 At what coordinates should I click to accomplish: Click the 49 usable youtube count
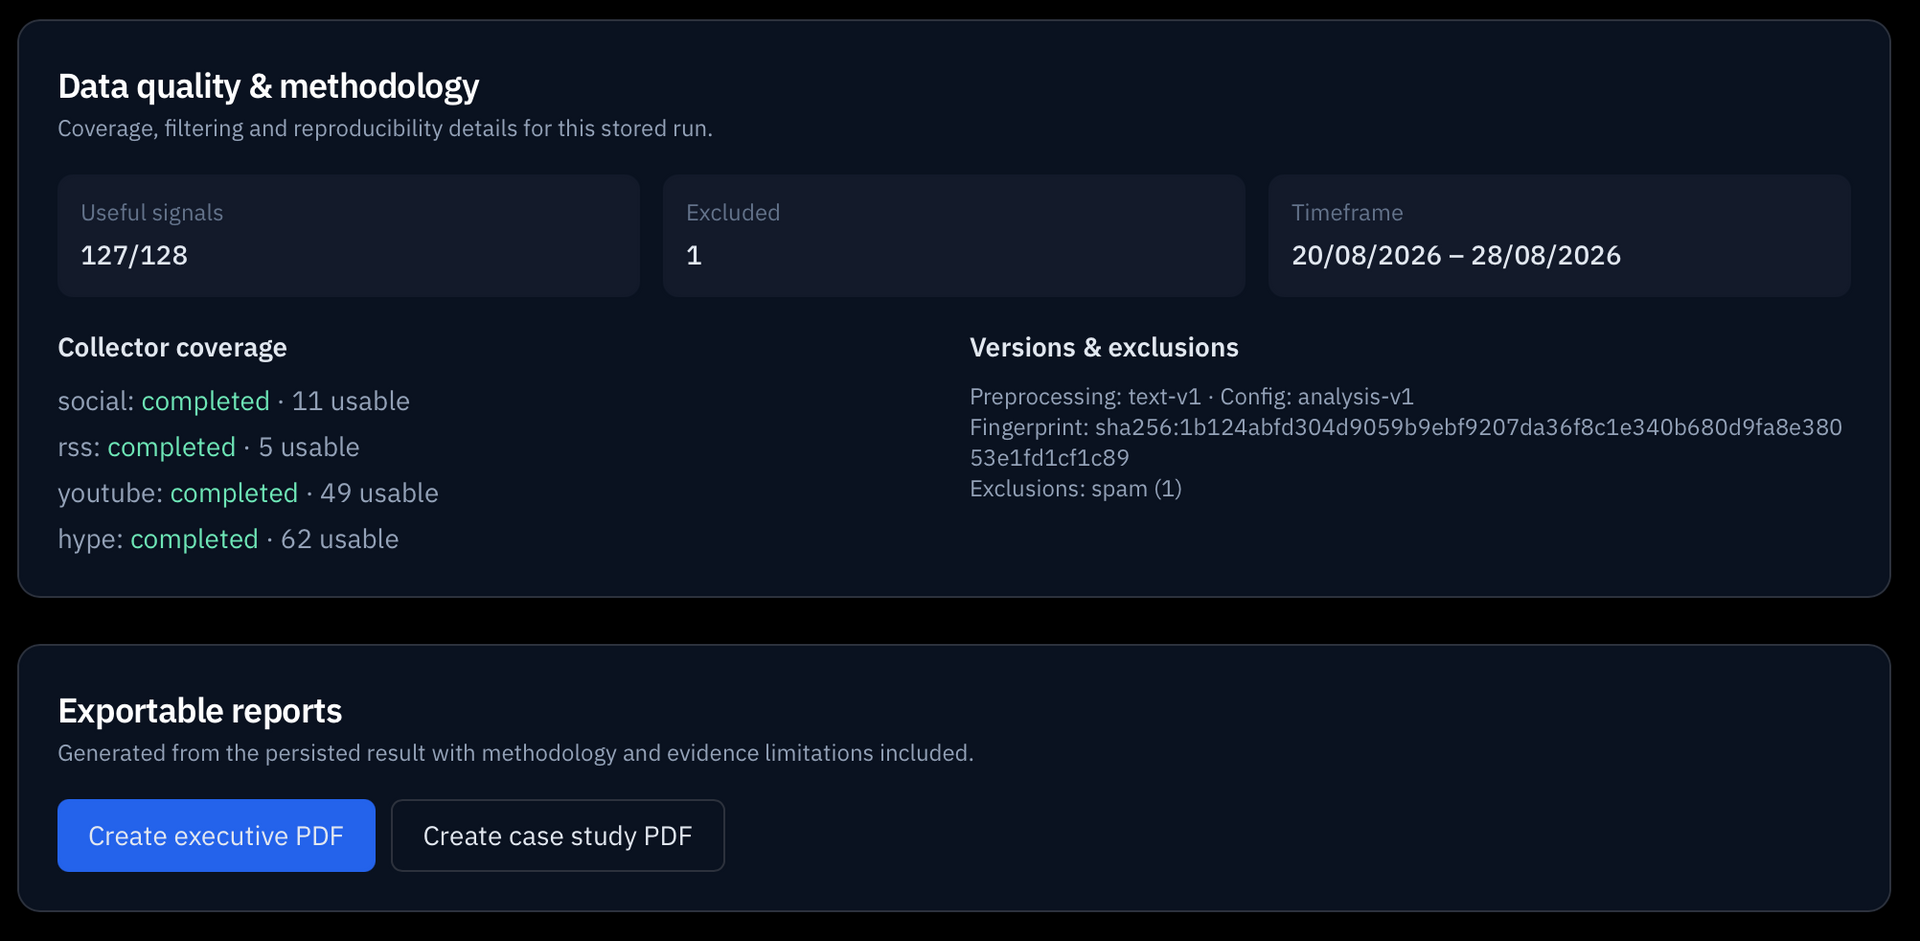[379, 493]
